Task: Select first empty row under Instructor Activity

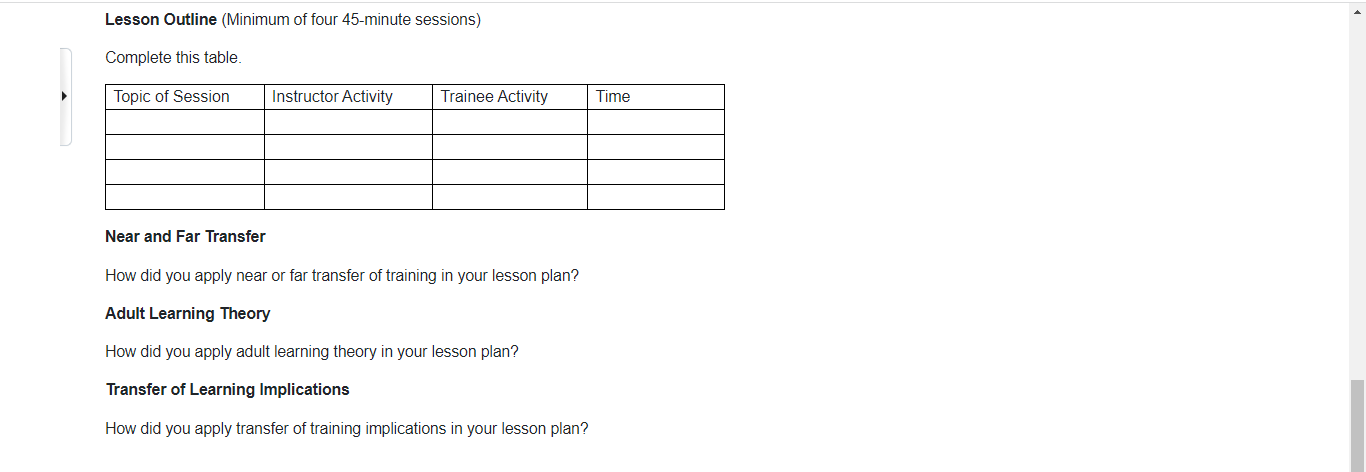Action: pos(348,122)
